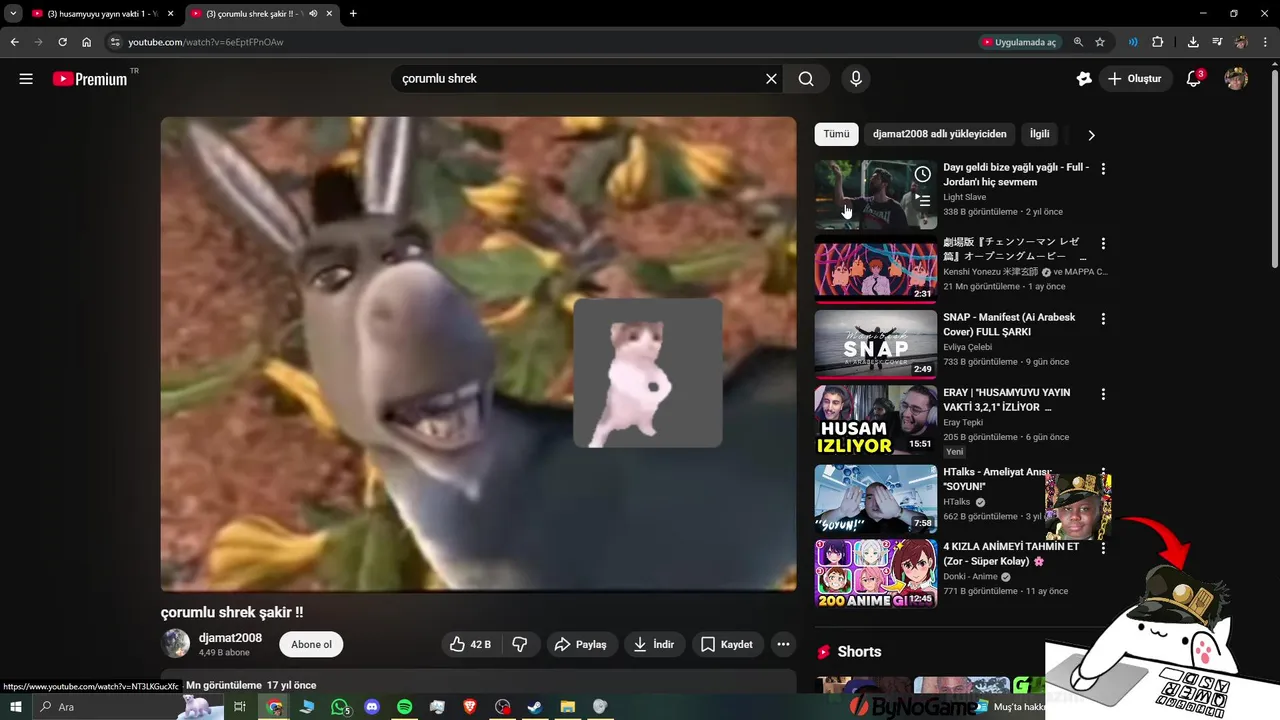Clear the search box with the X icon
Image resolution: width=1280 pixels, height=720 pixels.
pyautogui.click(x=771, y=79)
